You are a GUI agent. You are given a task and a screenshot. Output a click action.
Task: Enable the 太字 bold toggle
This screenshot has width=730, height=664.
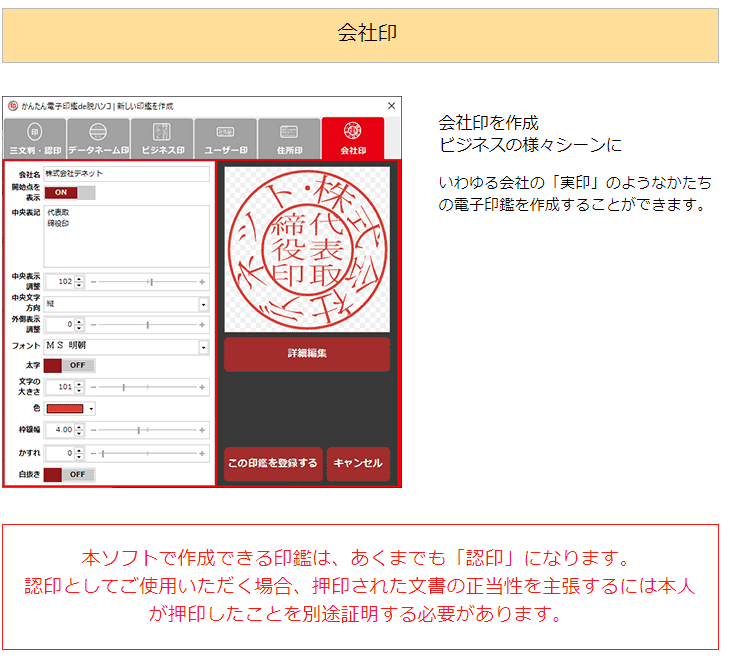(x=70, y=365)
